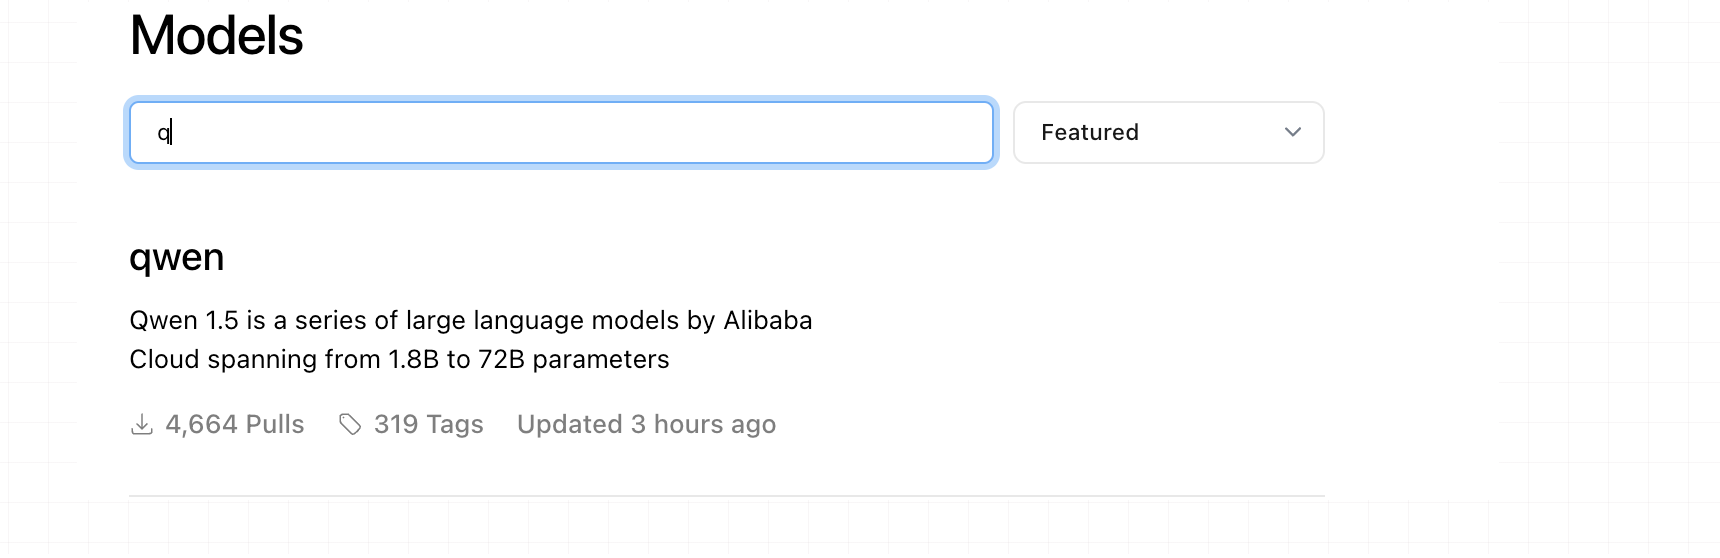Select the Featured label in the sort box

coord(1090,132)
